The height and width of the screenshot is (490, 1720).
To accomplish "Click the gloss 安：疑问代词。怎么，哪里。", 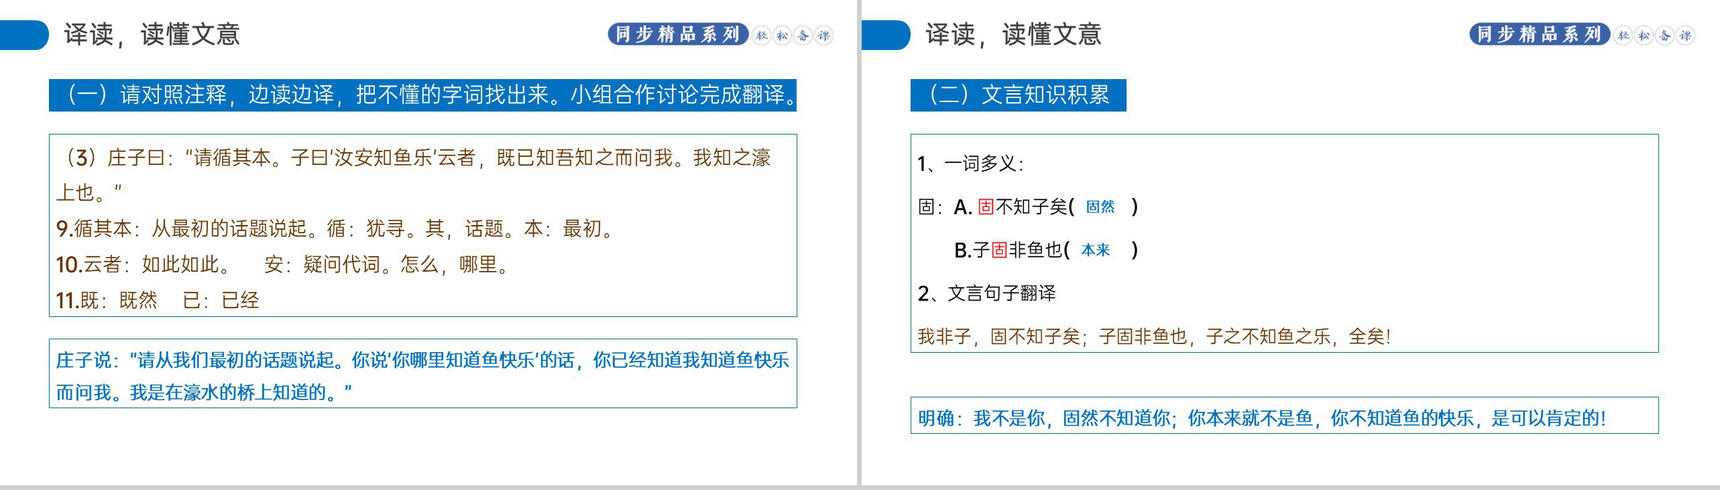I will click(x=389, y=265).
